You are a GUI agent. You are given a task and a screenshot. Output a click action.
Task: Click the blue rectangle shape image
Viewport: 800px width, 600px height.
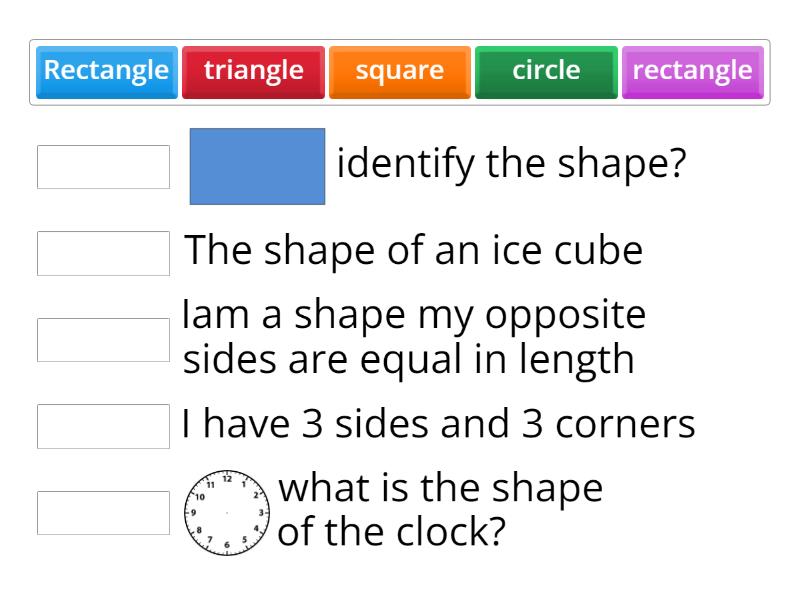click(256, 167)
